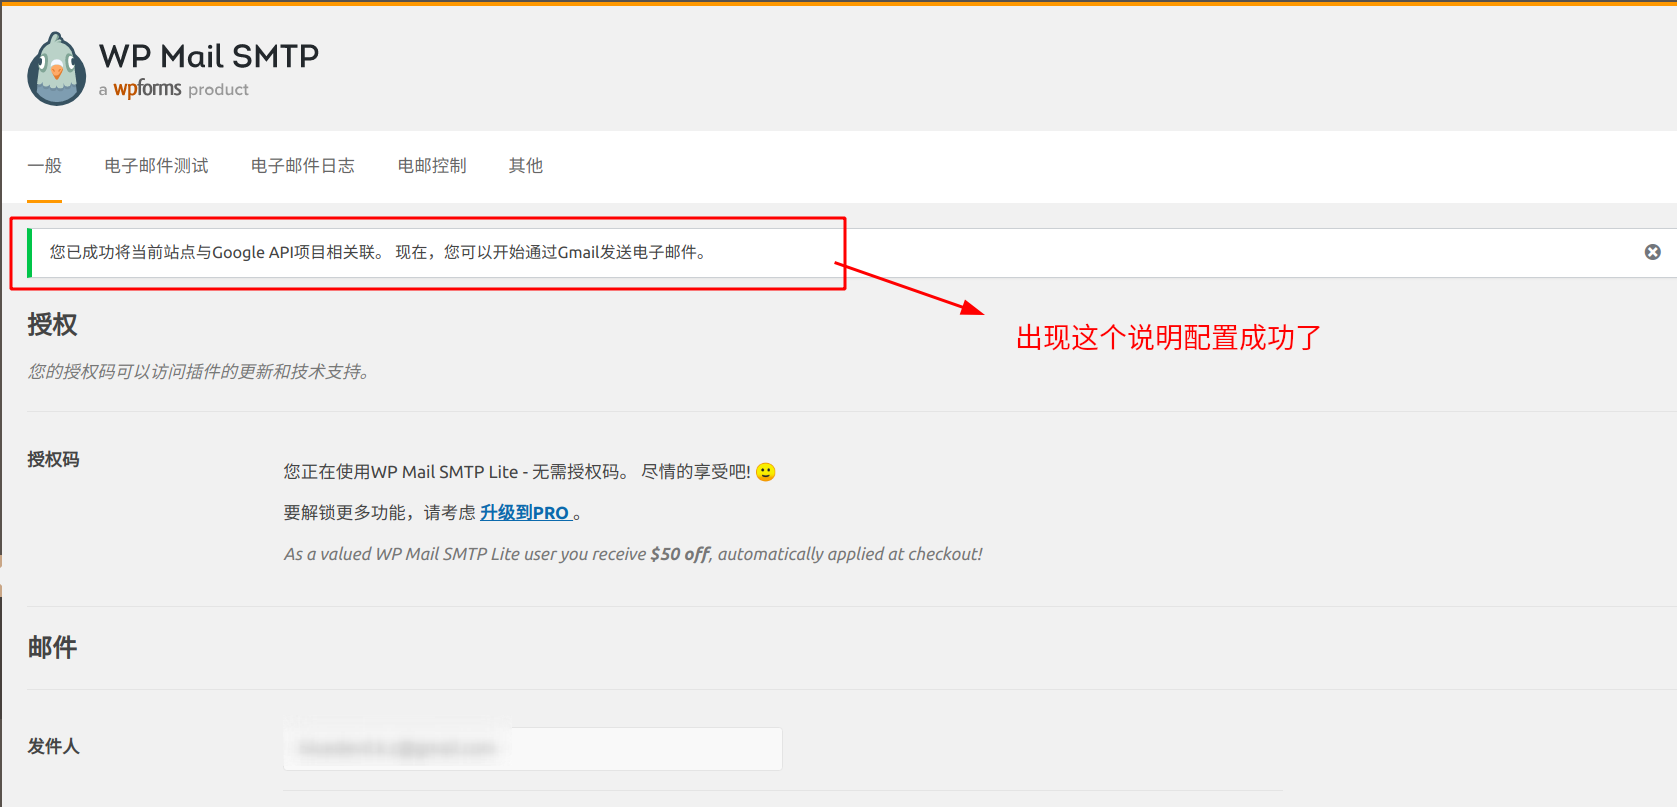Click the 授权码 label
Image resolution: width=1677 pixels, height=807 pixels.
(54, 460)
